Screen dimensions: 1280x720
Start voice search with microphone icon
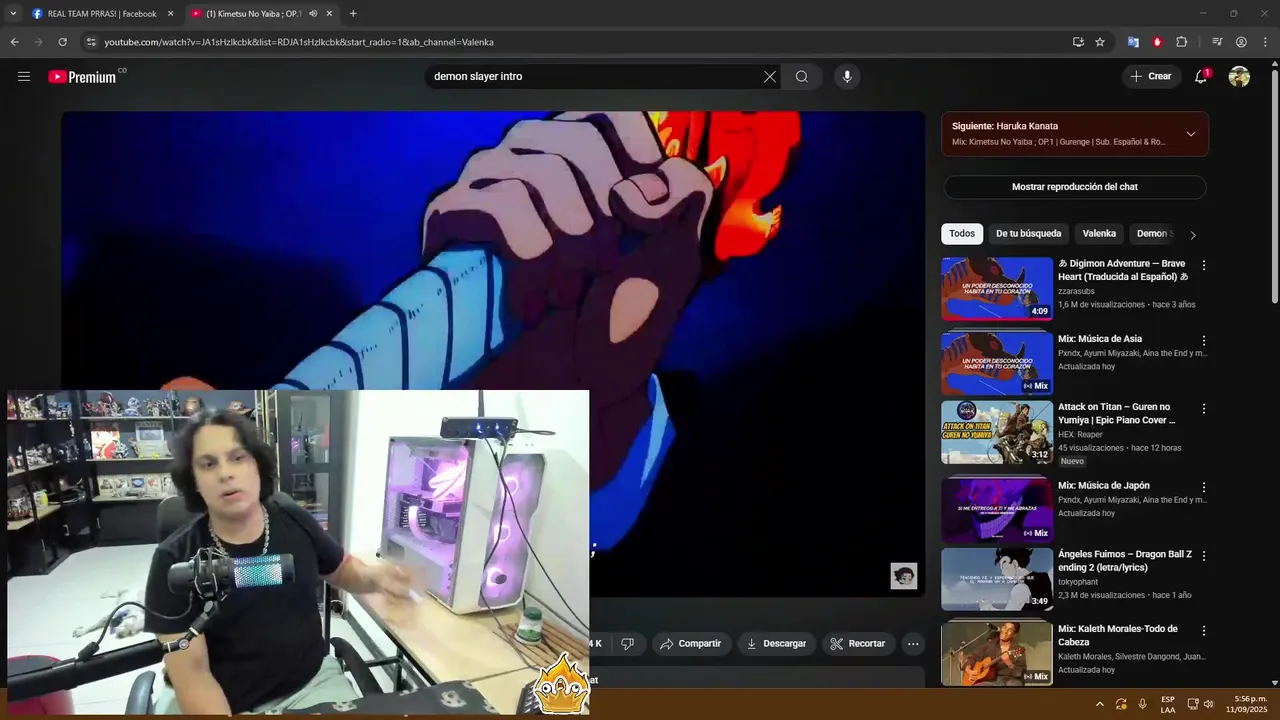tap(847, 77)
